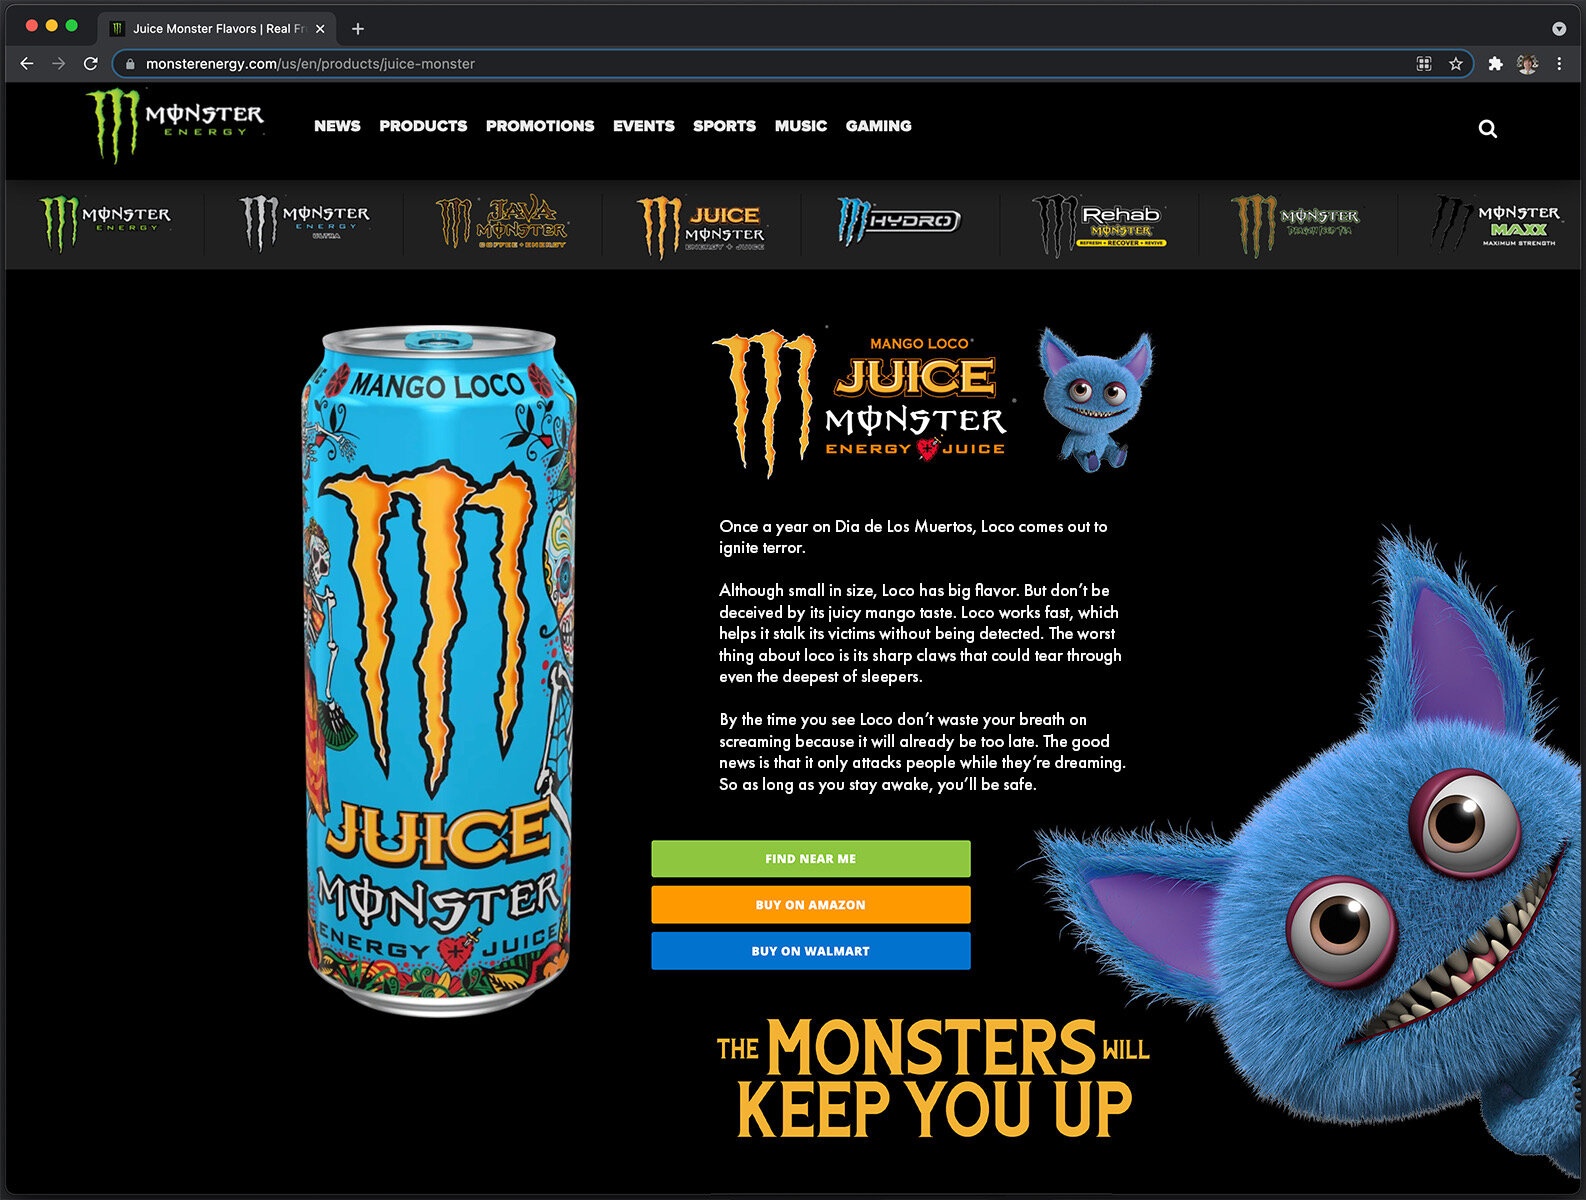Open a new tab with the plus button
The height and width of the screenshot is (1200, 1586).
coord(358,29)
